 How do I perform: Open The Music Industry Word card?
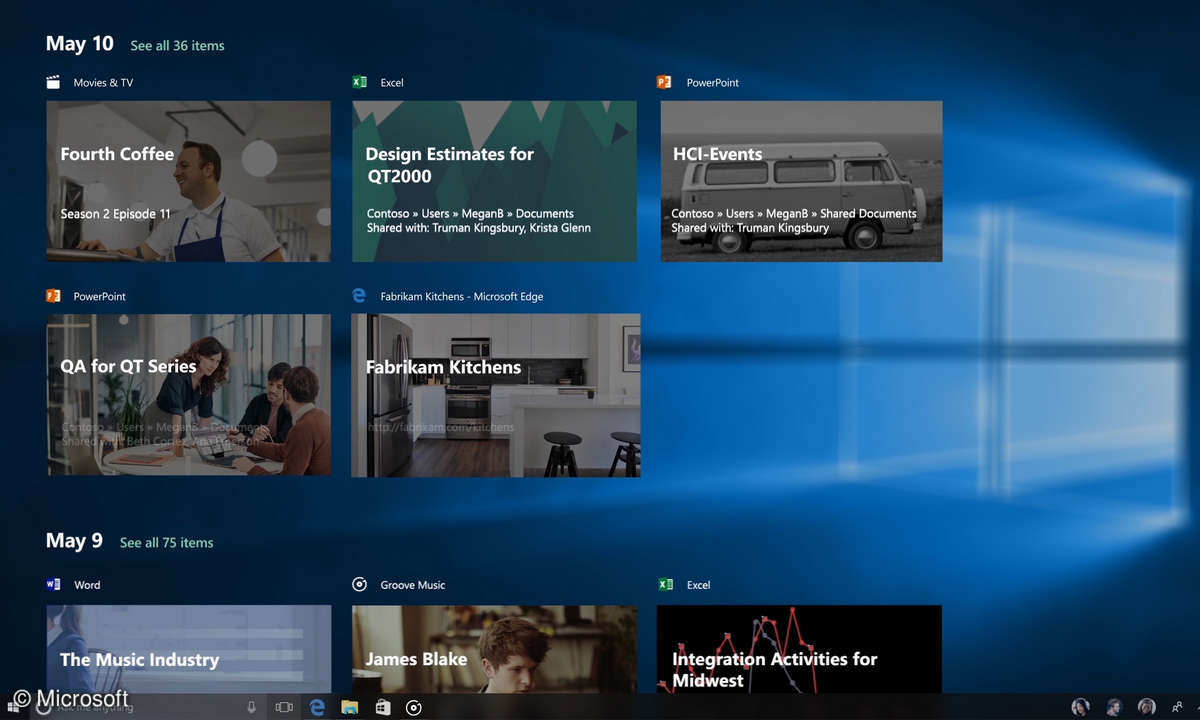click(188, 649)
